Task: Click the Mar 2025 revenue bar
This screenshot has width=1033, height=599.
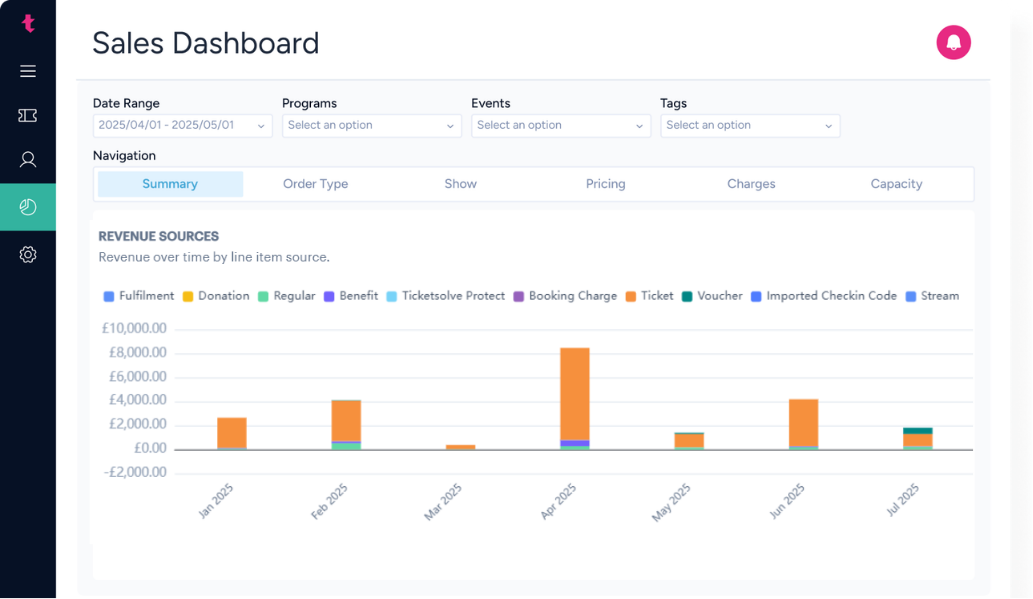Action: coord(461,447)
